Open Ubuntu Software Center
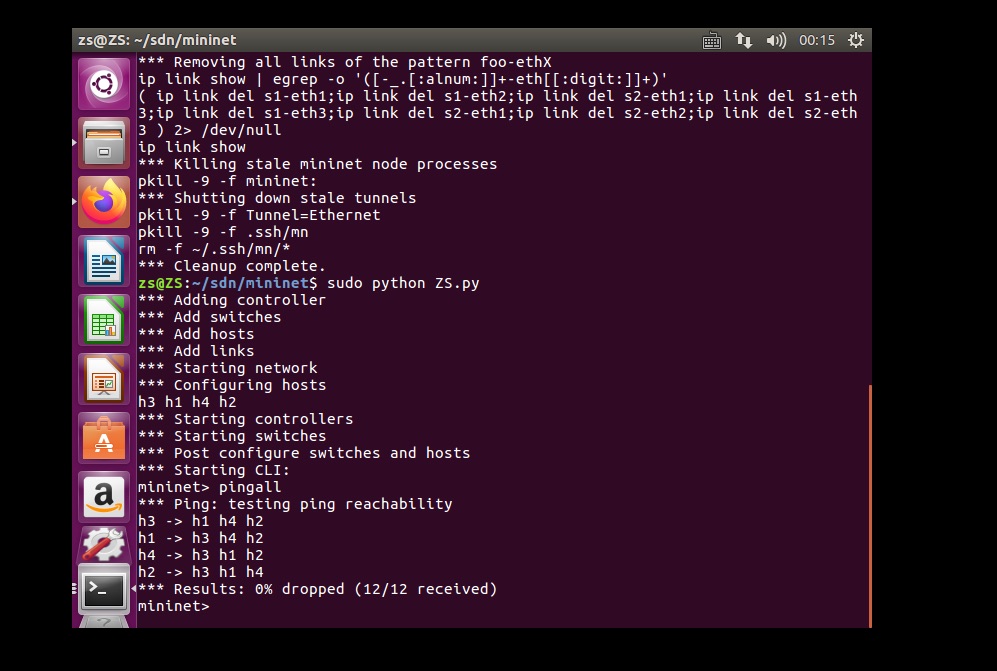 point(104,438)
